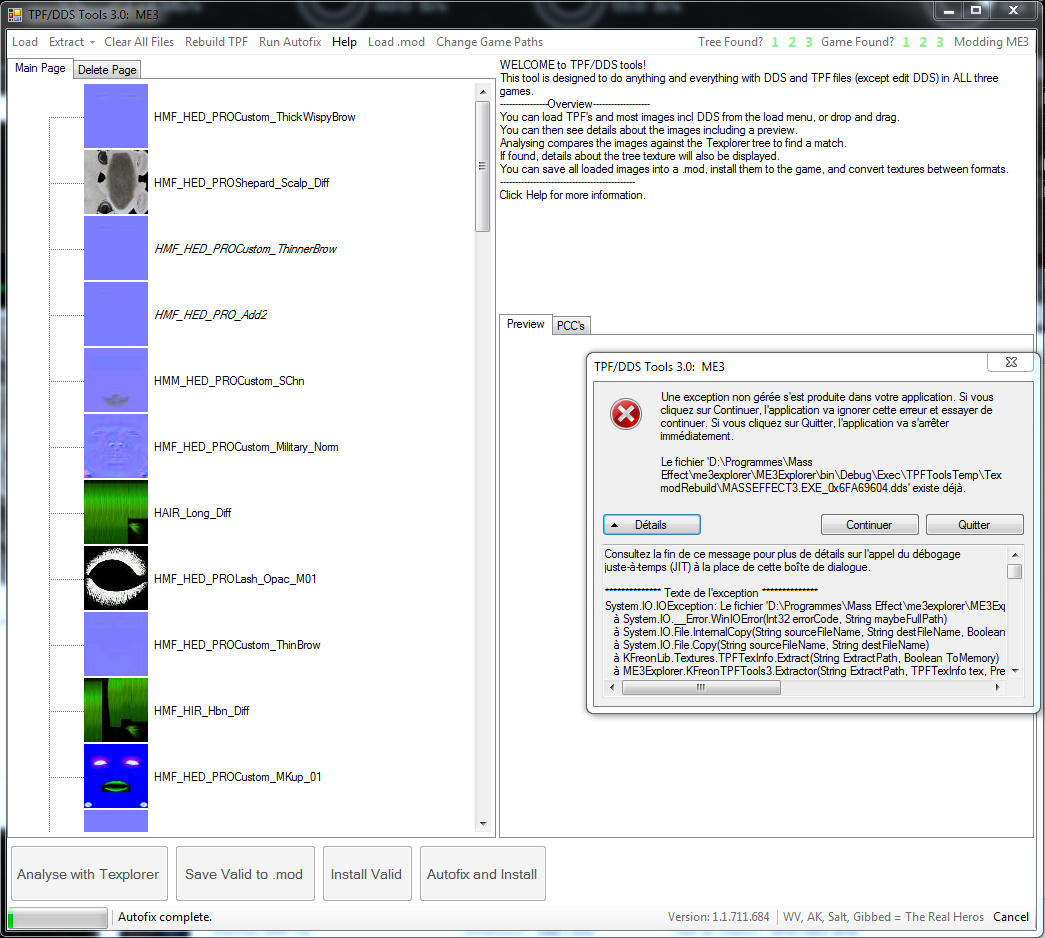
Task: Click the Quitter button
Action: click(974, 525)
